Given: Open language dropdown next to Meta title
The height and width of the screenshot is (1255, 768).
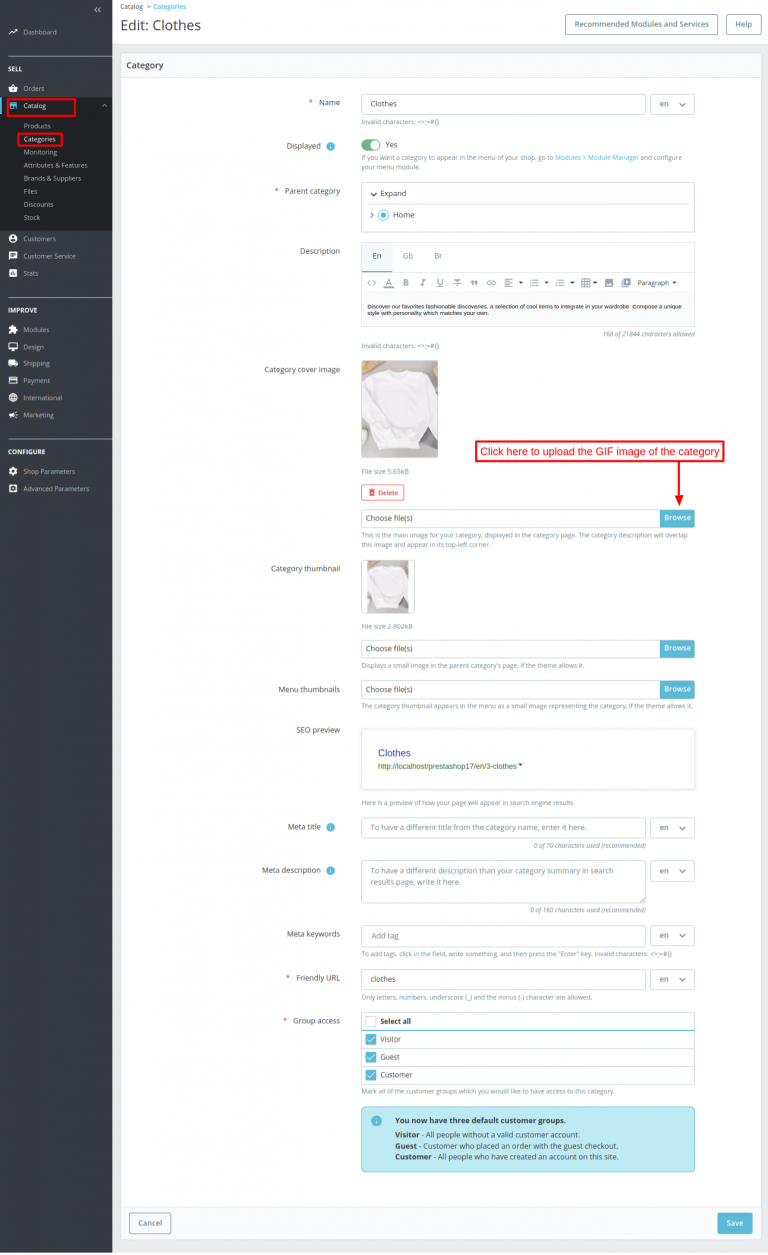Looking at the screenshot, I should 672,828.
